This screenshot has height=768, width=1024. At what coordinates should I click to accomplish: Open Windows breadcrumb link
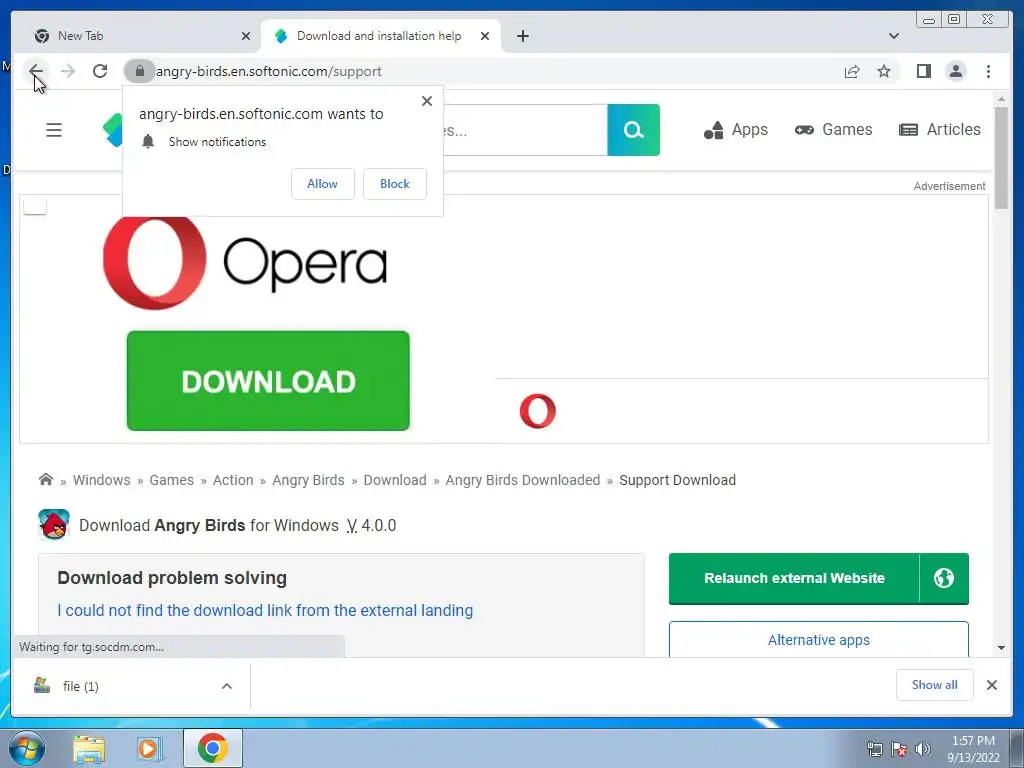101,480
